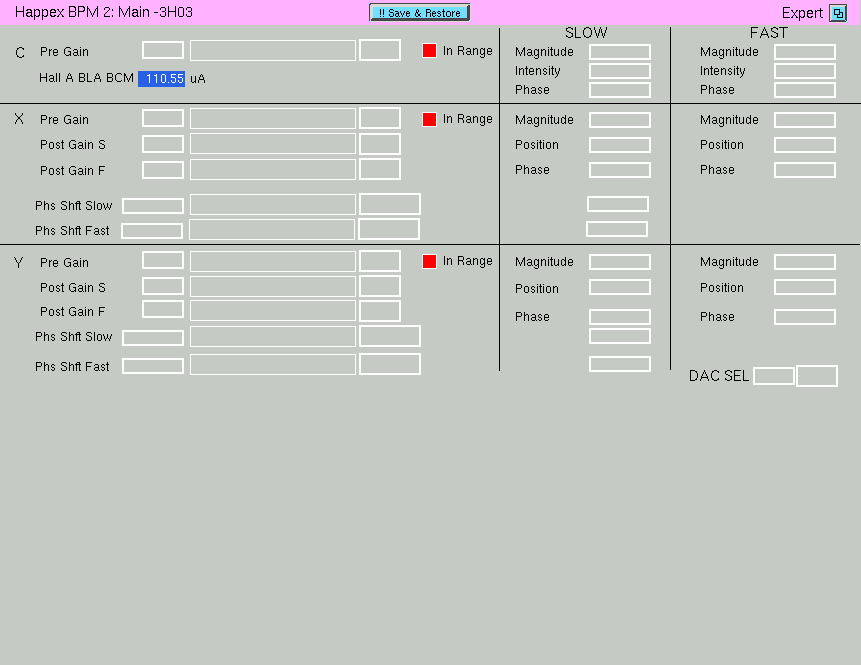This screenshot has width=861, height=665.
Task: Click the FAST Magnitude field in X section
Action: 805,120
